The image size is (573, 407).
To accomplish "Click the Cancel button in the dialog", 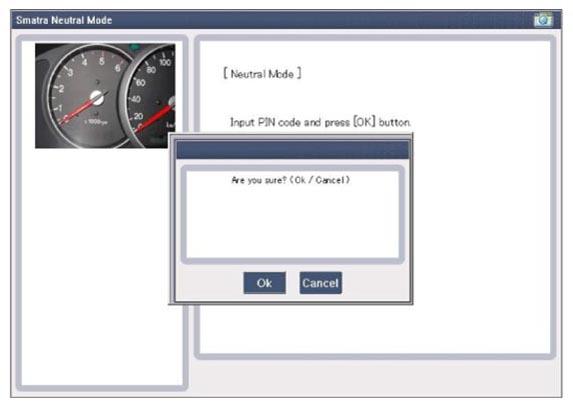I will click(x=320, y=283).
